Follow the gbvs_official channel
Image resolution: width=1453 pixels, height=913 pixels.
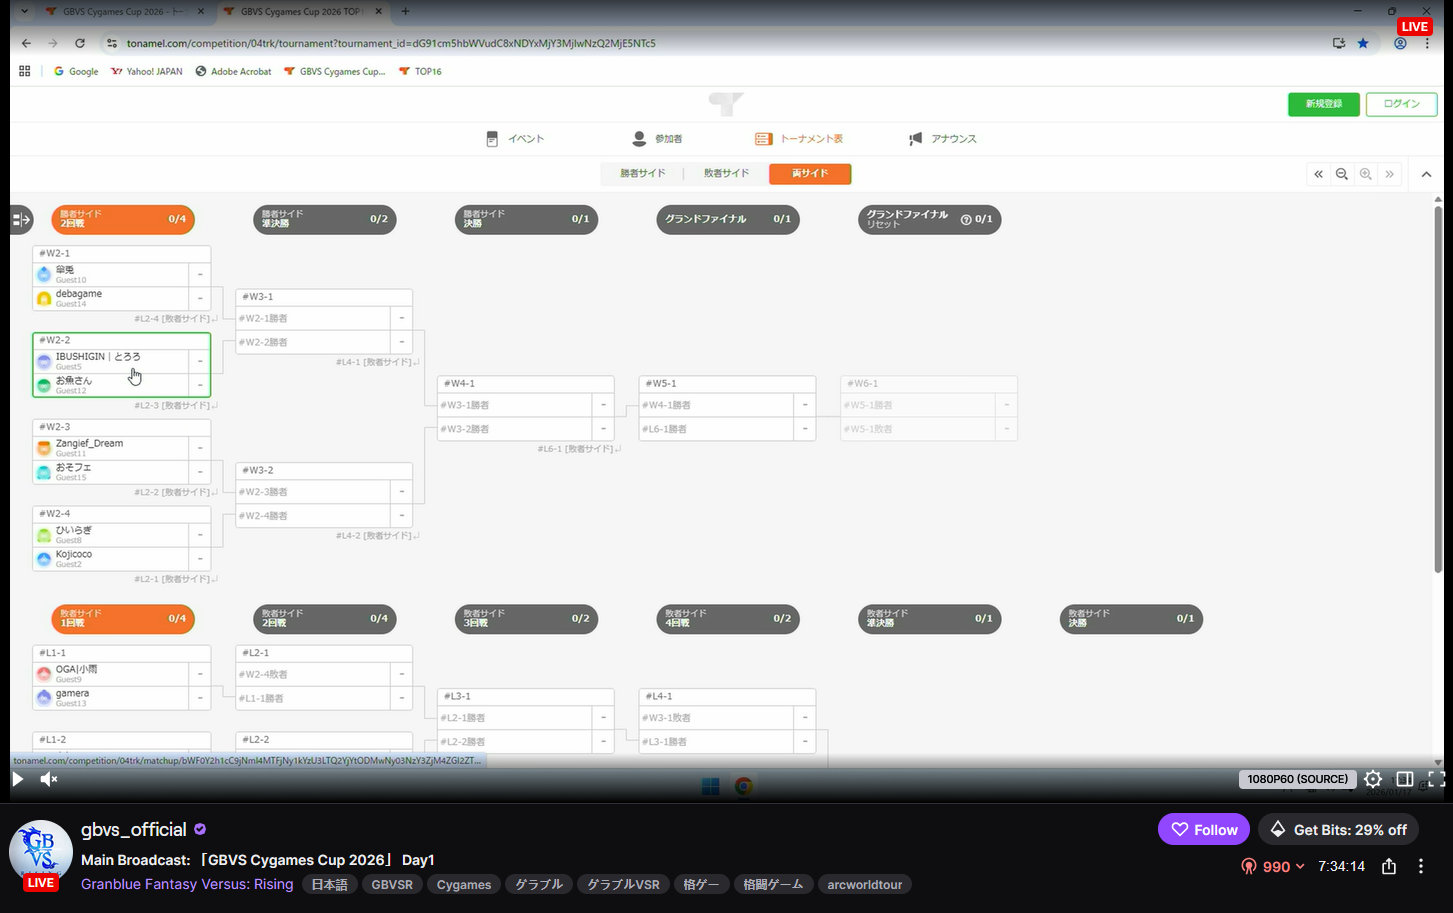pos(1204,830)
